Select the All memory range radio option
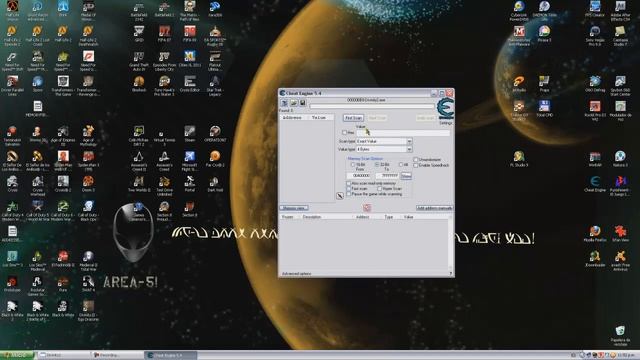 click(401, 164)
